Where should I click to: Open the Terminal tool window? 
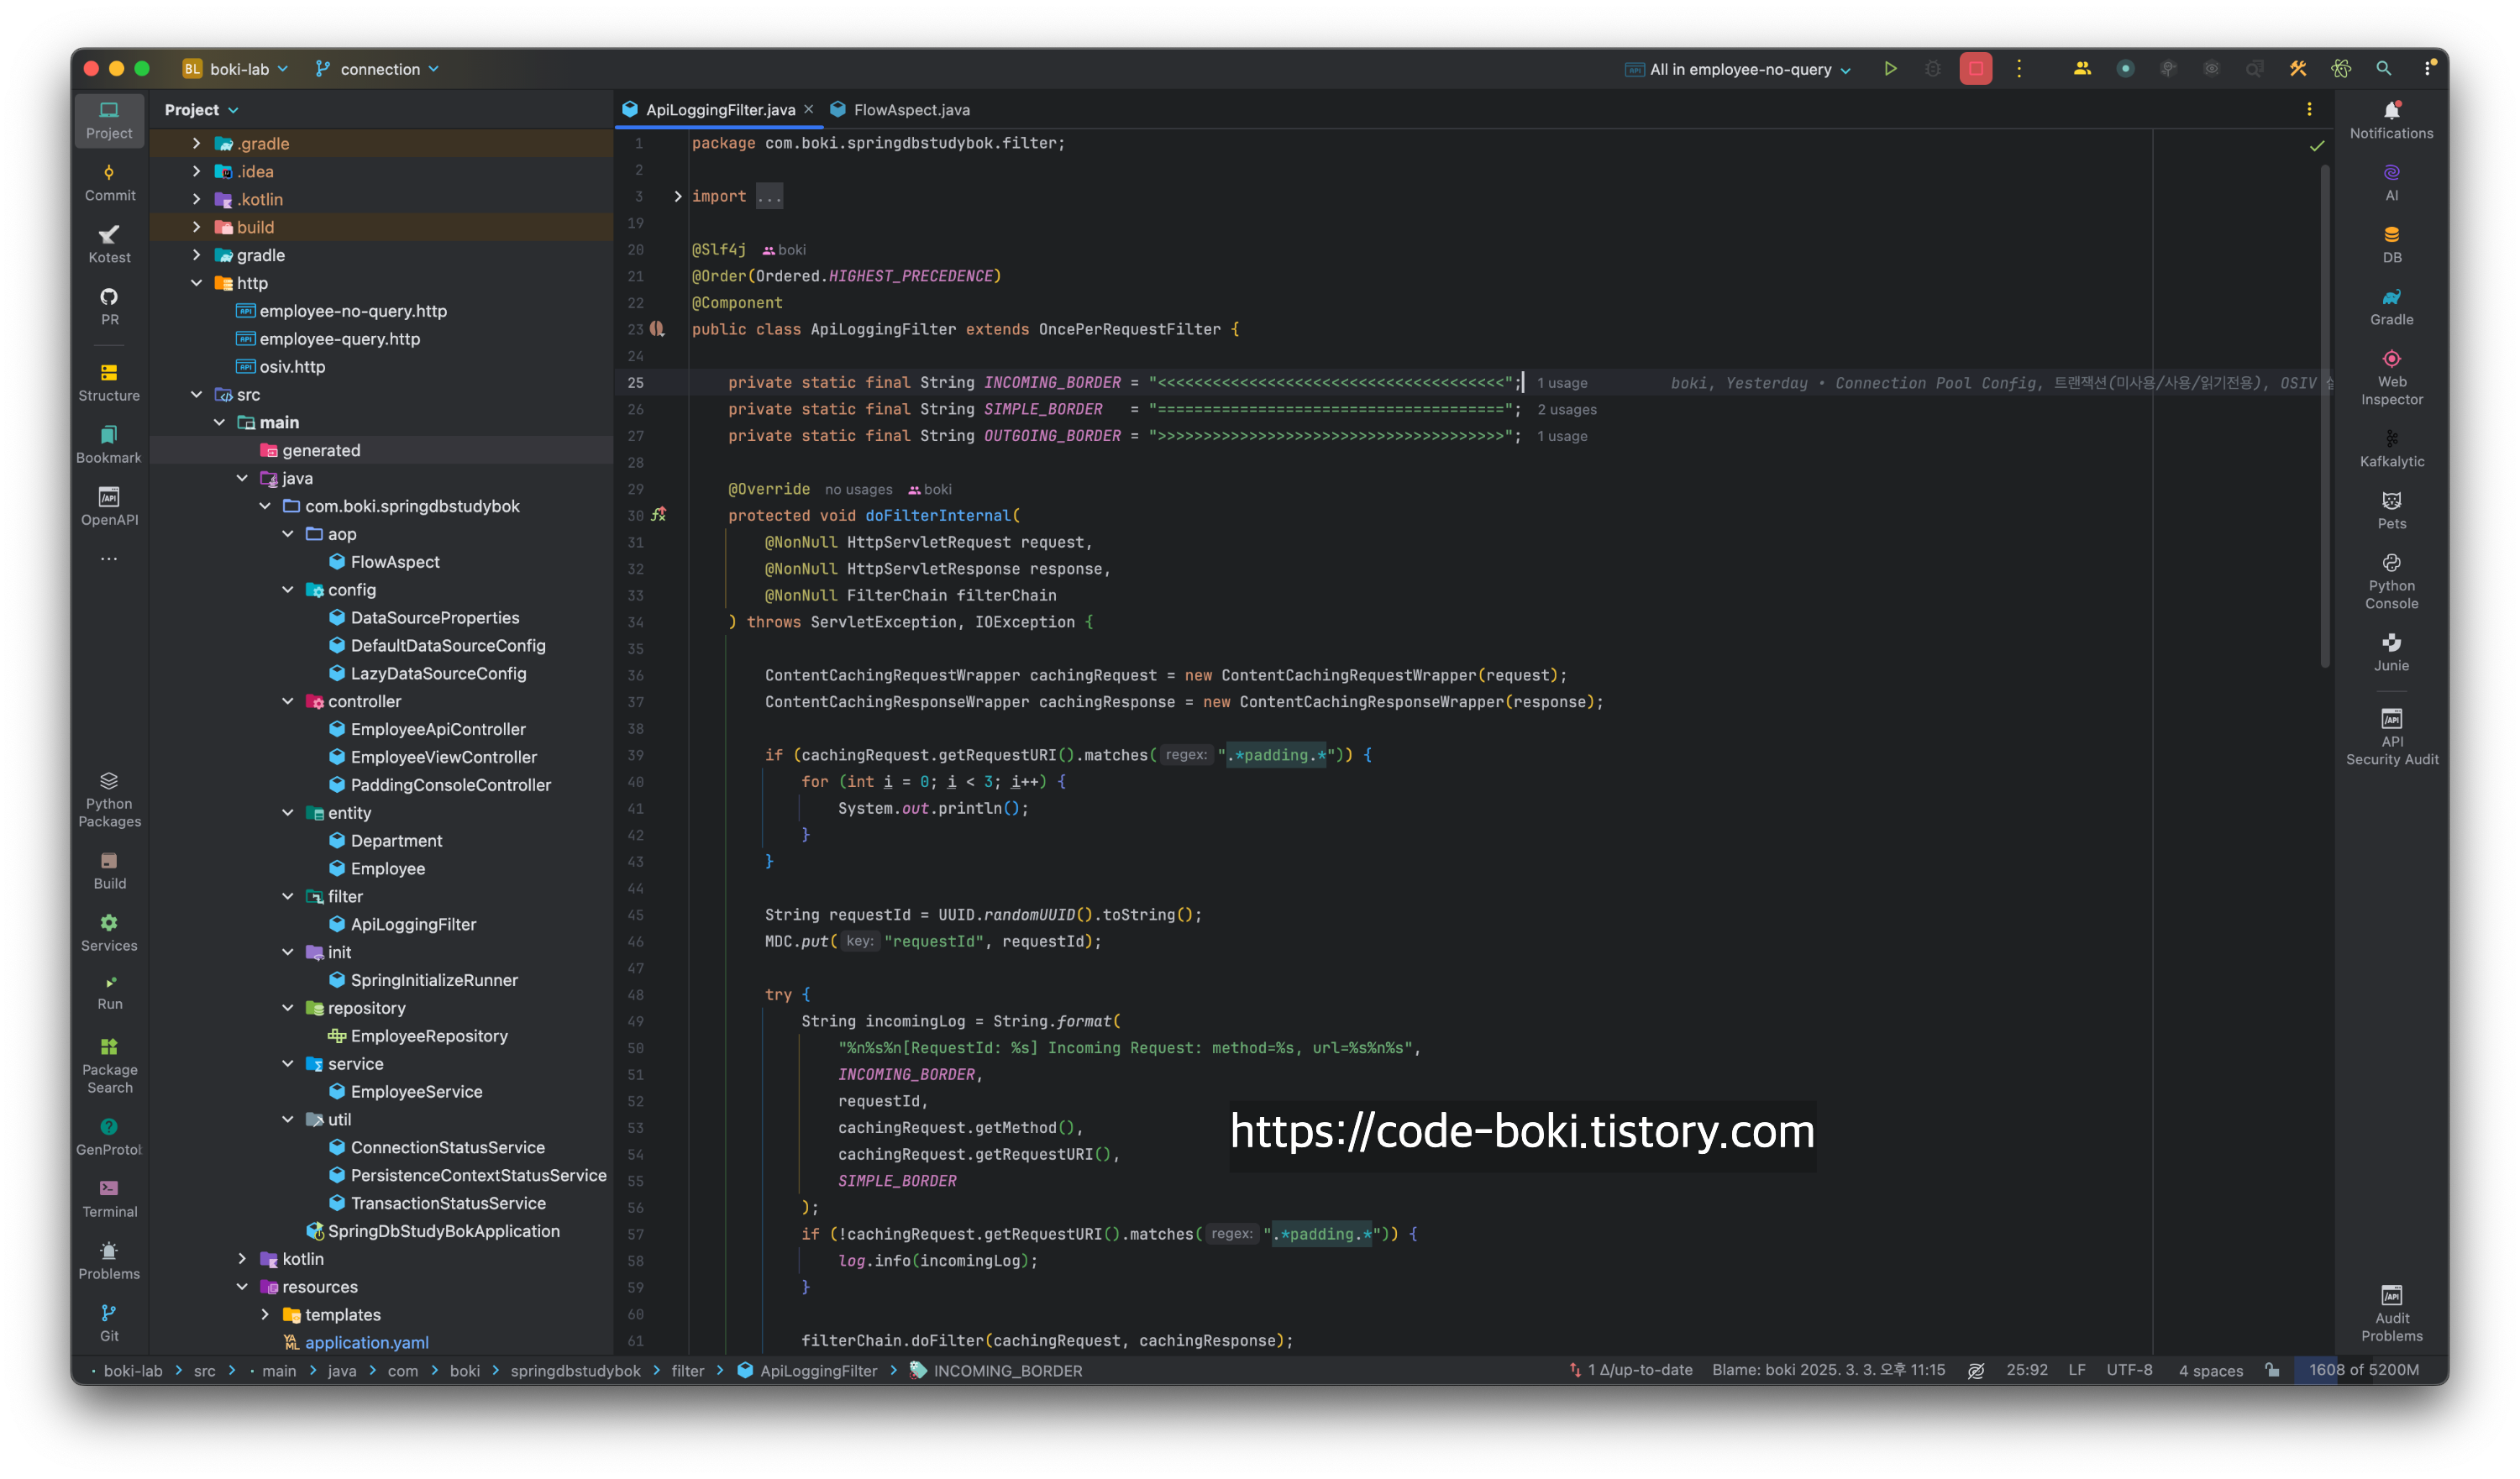click(x=109, y=1198)
